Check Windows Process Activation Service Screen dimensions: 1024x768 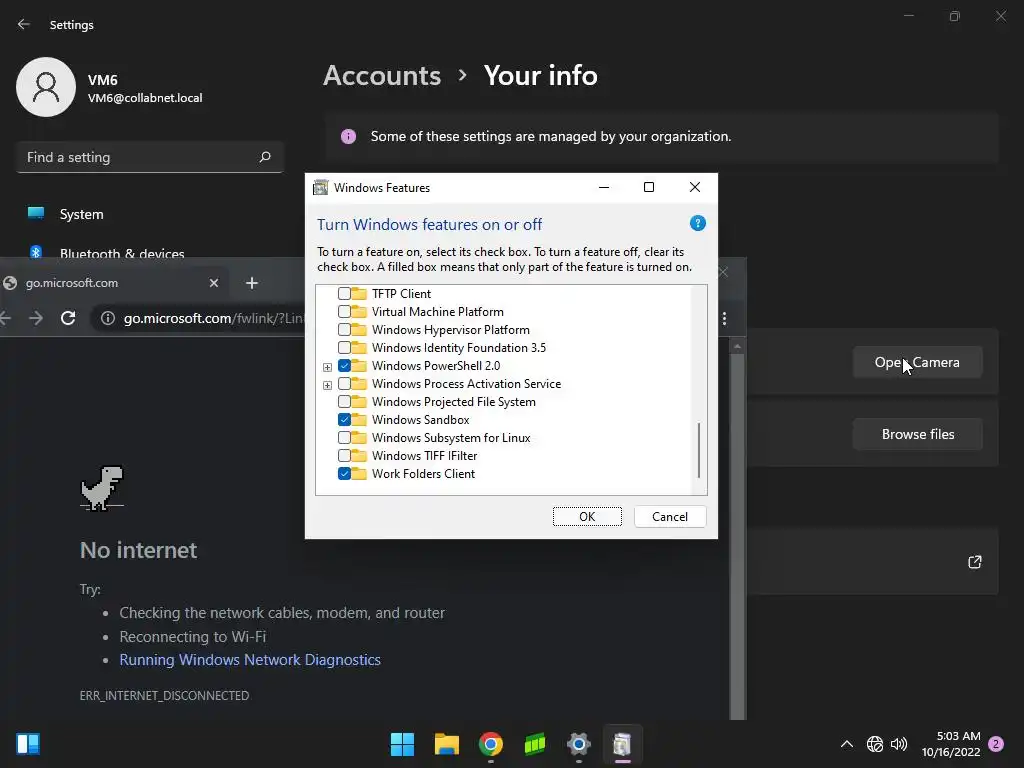(x=344, y=384)
